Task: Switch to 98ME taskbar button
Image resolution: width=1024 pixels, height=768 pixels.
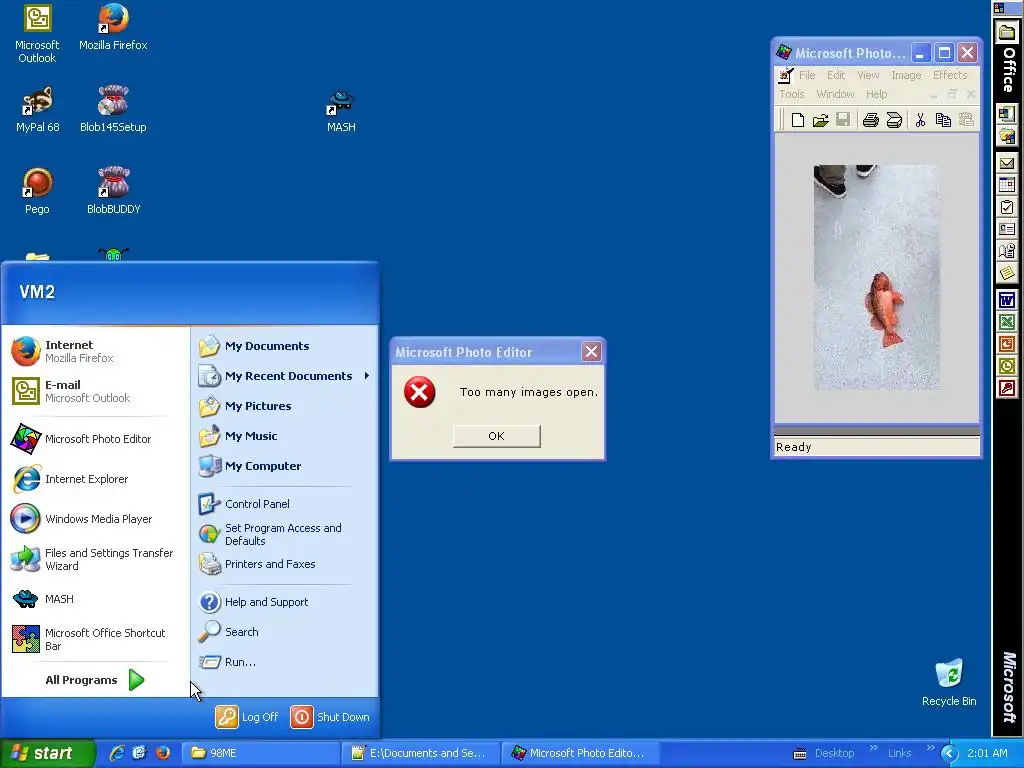Action: pyautogui.click(x=261, y=753)
